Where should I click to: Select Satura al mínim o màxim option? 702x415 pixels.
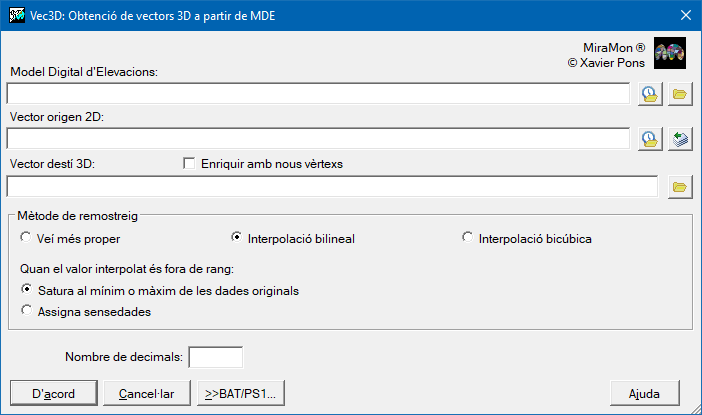pyautogui.click(x=26, y=291)
